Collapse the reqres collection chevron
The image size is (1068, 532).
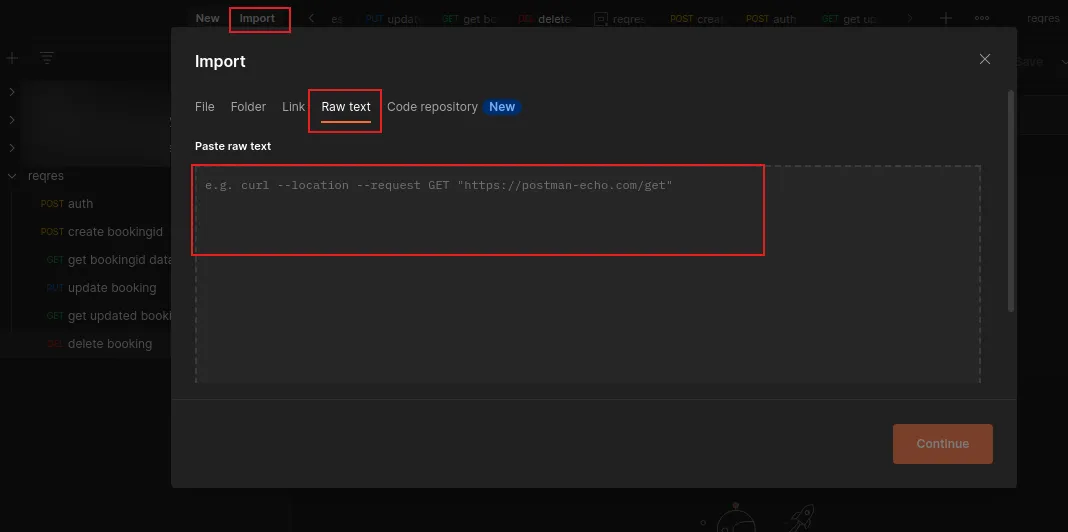(12, 176)
